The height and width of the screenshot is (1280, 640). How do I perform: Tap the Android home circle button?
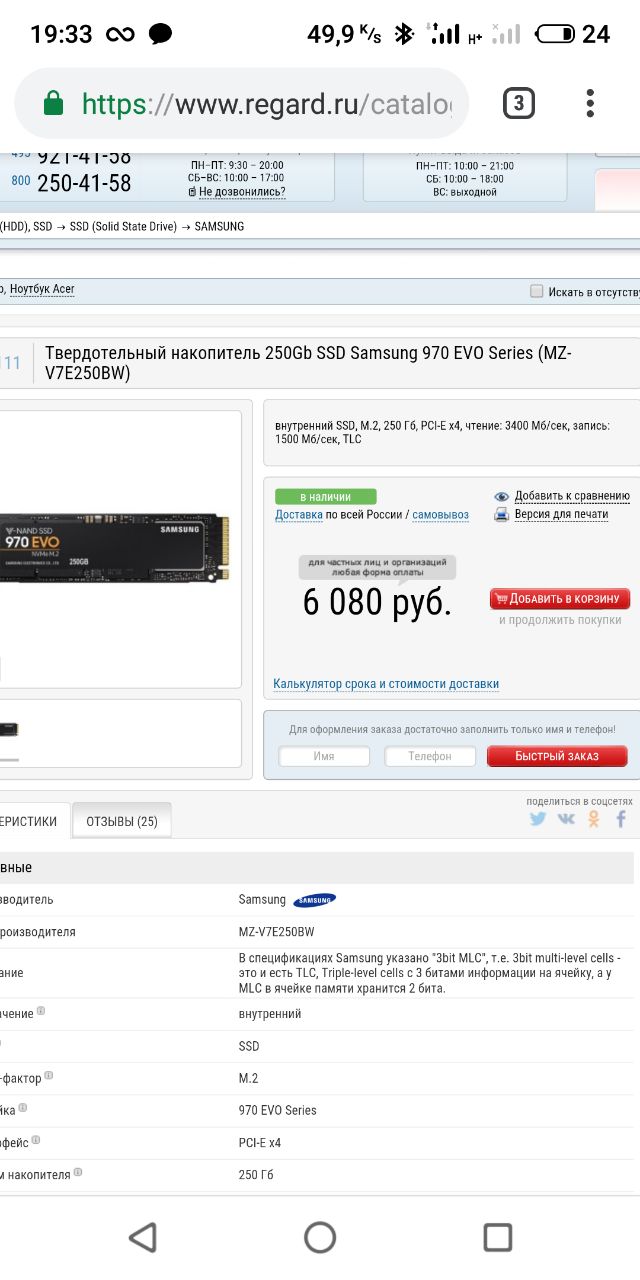coord(320,1237)
